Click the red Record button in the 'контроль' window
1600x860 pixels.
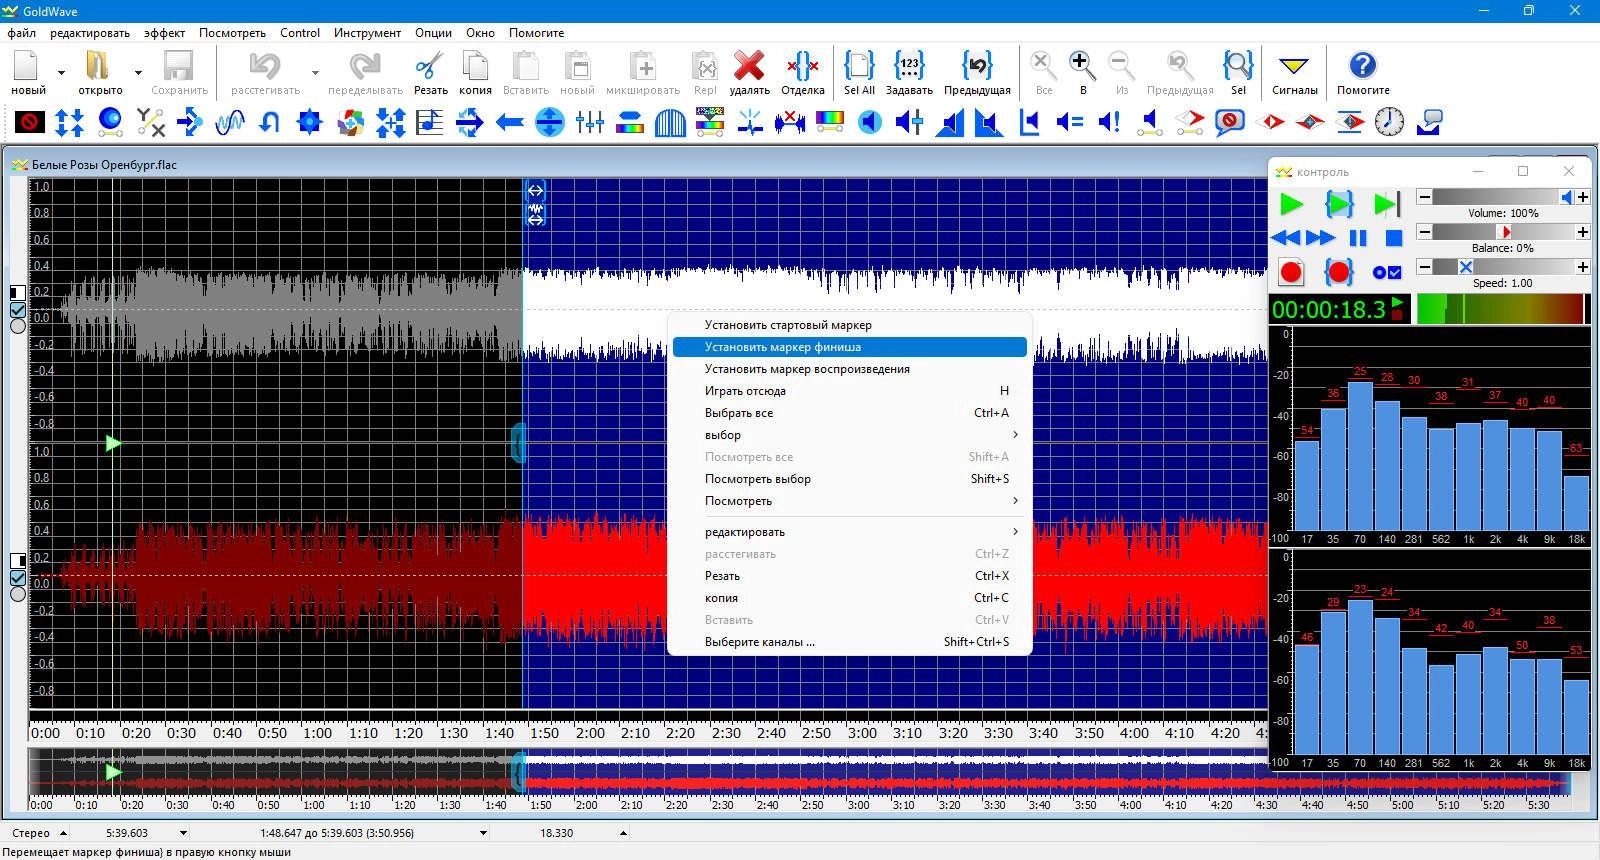1291,272
